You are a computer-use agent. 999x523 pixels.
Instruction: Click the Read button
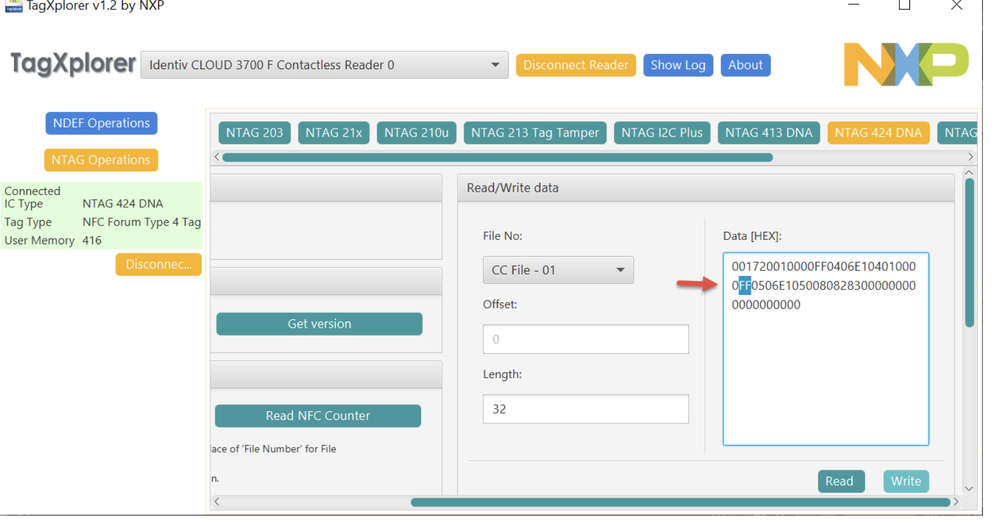point(841,481)
